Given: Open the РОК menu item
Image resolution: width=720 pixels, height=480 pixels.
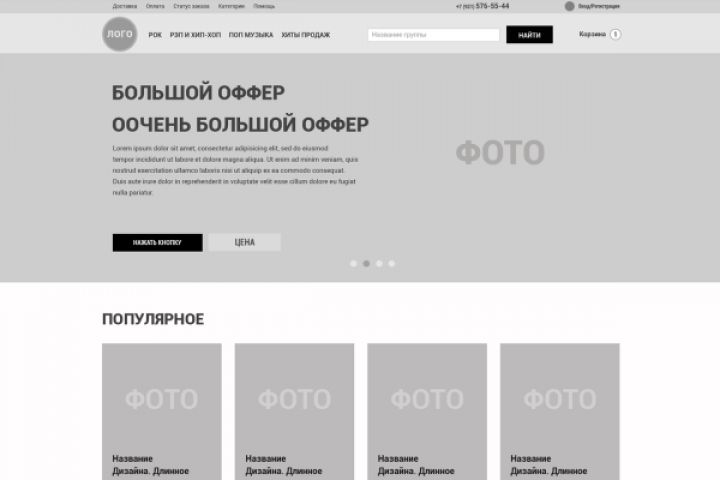Looking at the screenshot, I should coord(155,35).
